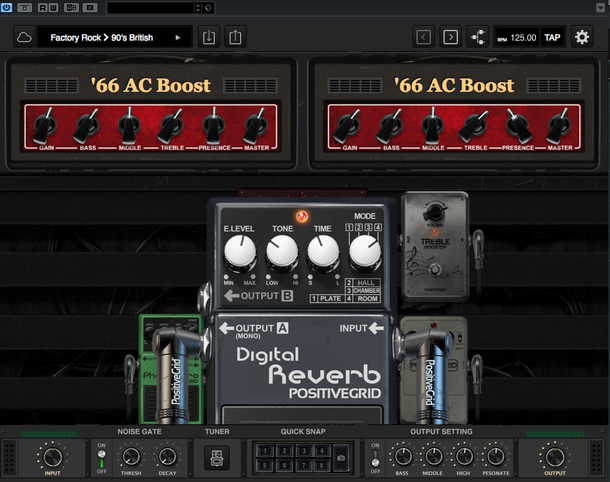Click the Treble Booster VOLUME knob
610x482 pixels.
(x=435, y=212)
